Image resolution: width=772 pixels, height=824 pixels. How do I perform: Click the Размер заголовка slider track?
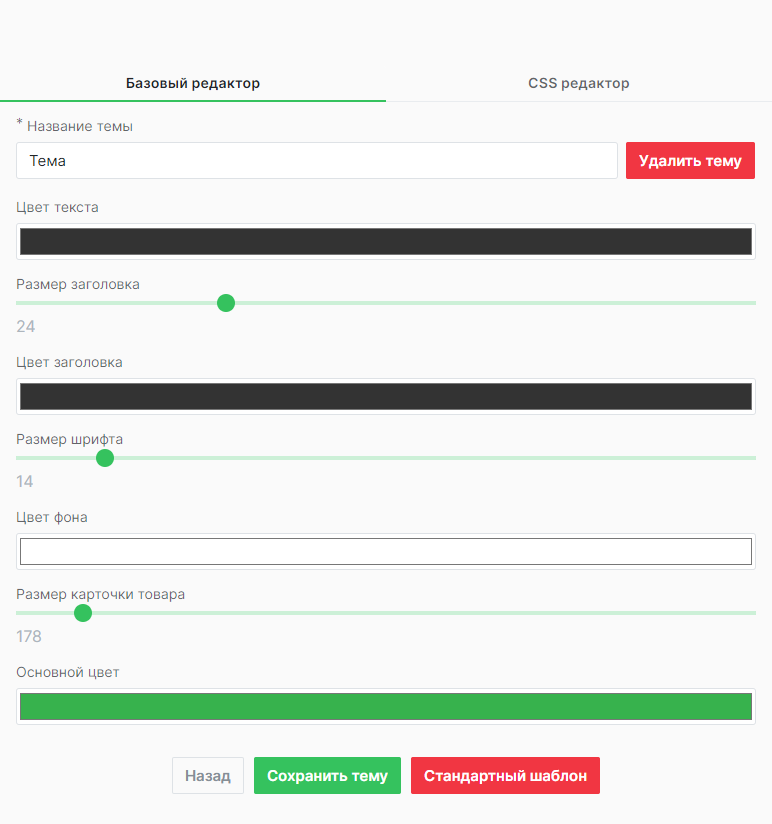500,303
